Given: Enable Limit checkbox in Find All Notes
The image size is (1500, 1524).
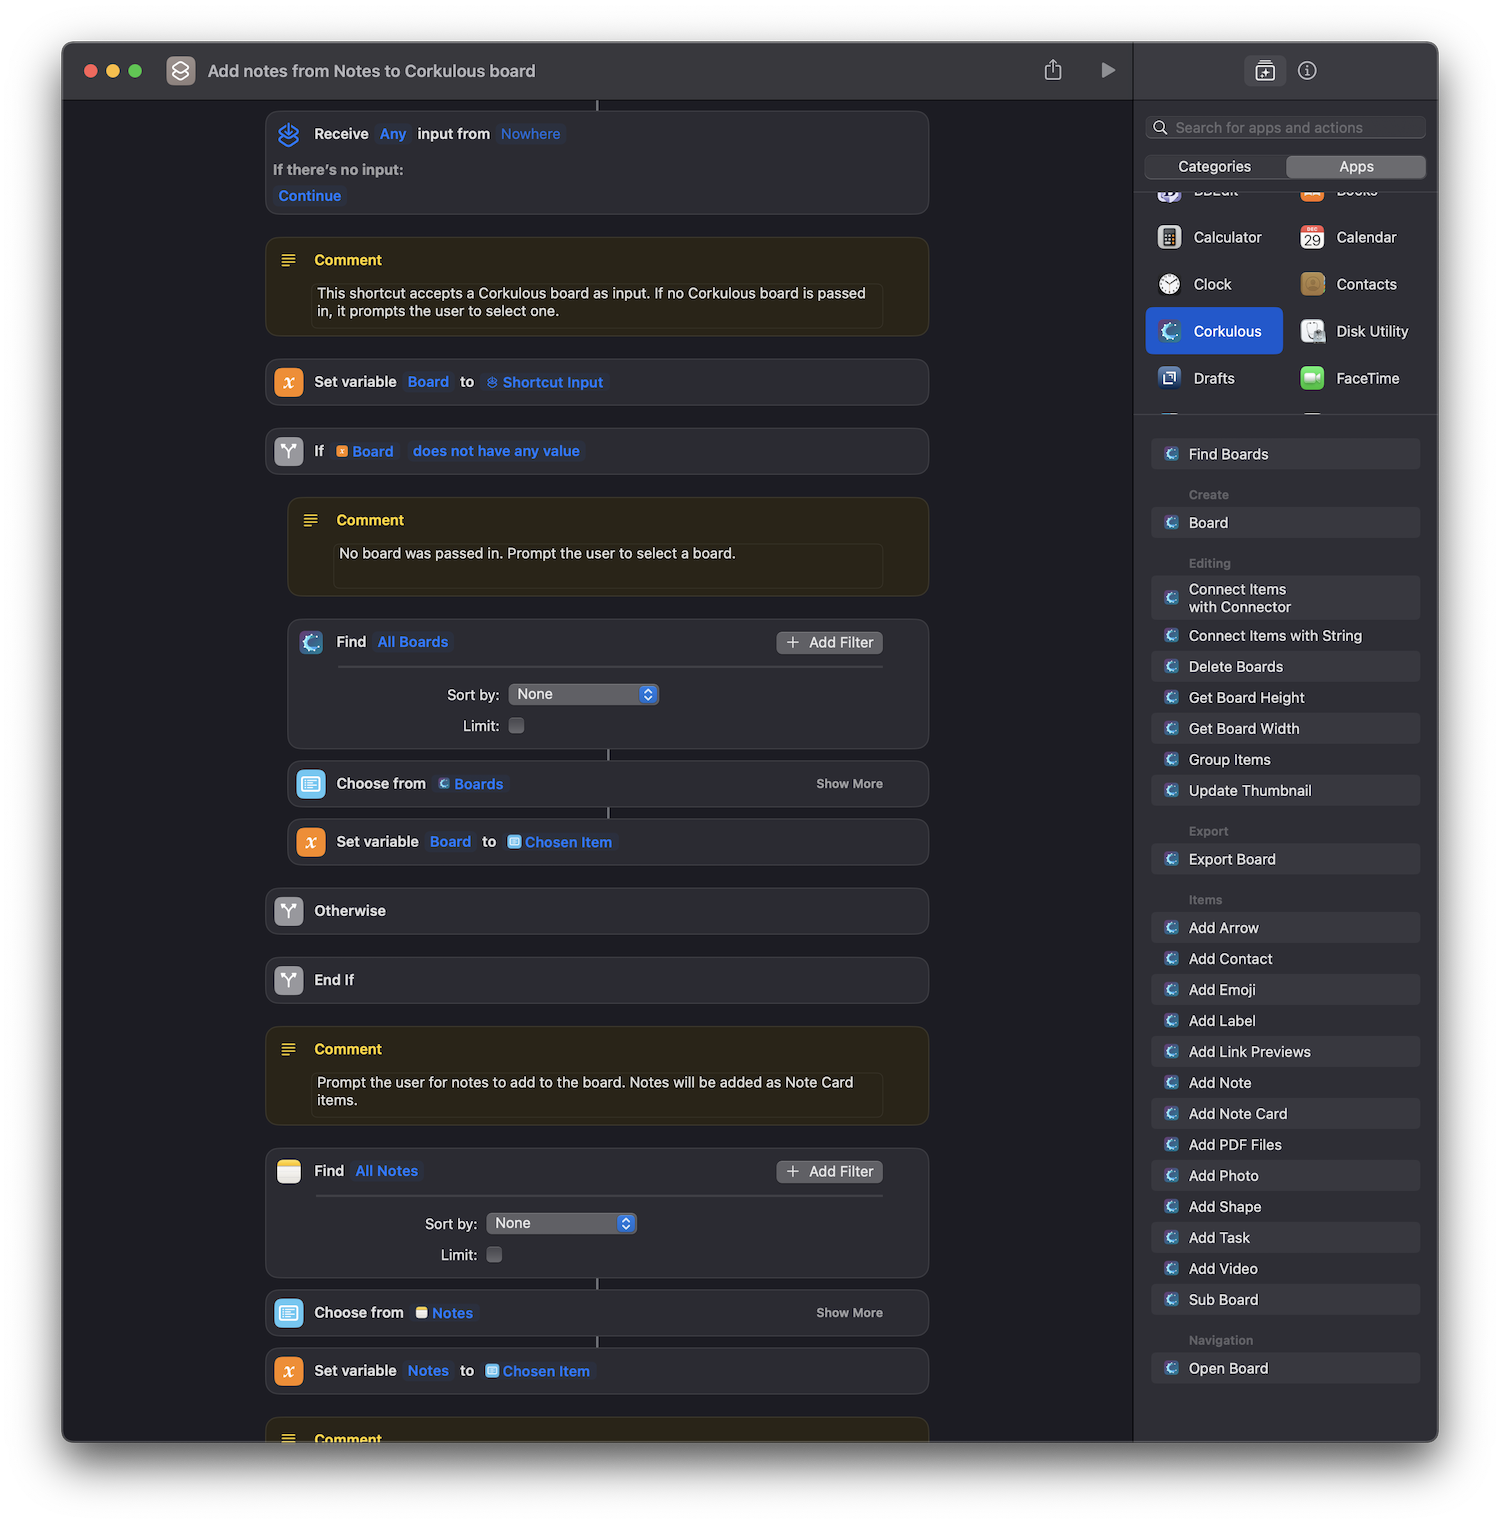Looking at the screenshot, I should tap(495, 1255).
